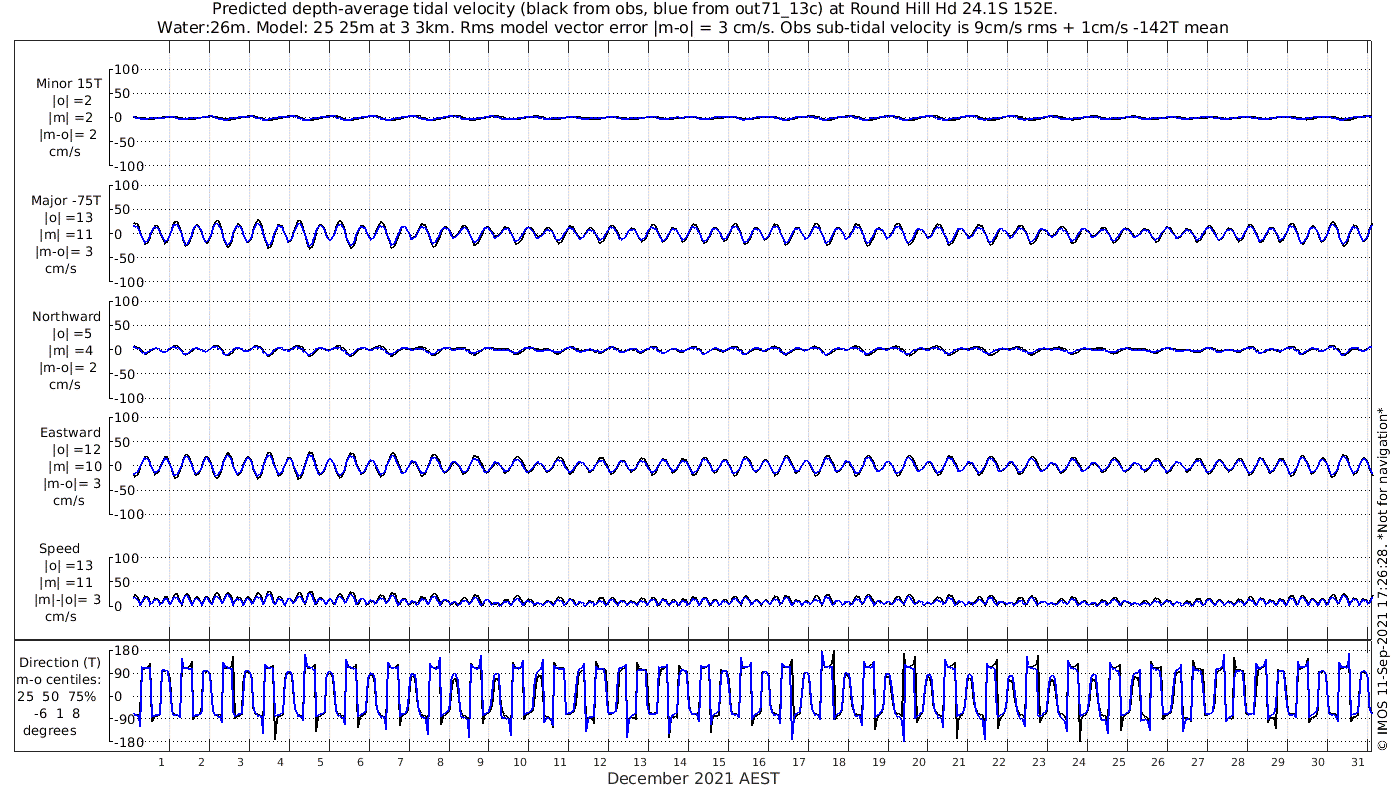The height and width of the screenshot is (800, 1400).
Task: Click the '-6 1 8' centile values
Action: click(x=56, y=714)
